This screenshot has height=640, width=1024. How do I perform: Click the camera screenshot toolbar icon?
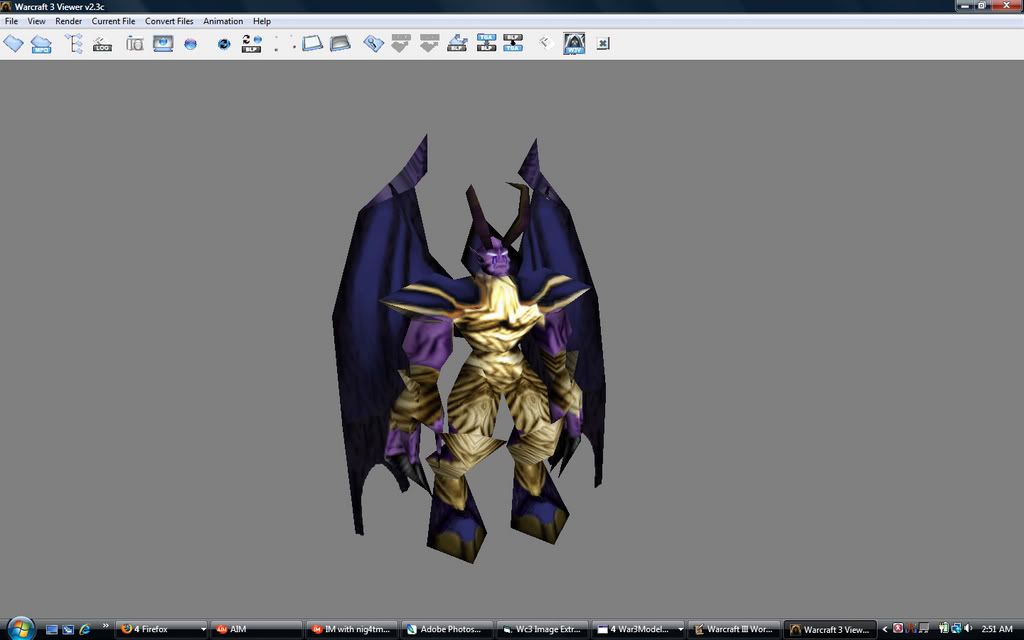pos(135,44)
